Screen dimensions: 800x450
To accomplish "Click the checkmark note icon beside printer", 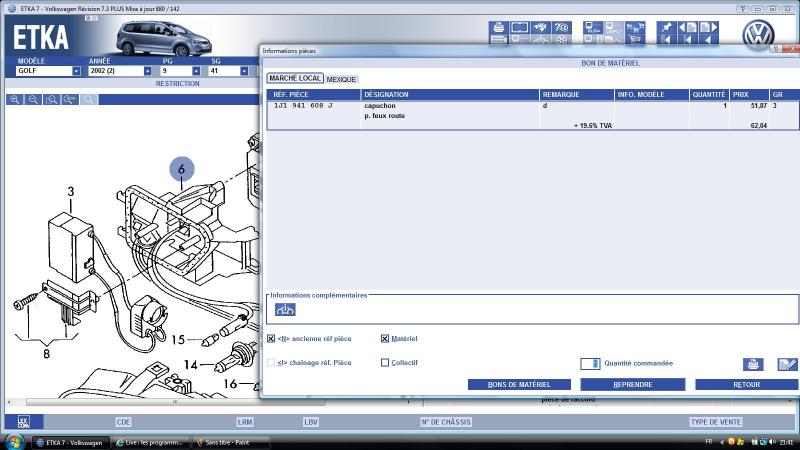I will pos(787,364).
